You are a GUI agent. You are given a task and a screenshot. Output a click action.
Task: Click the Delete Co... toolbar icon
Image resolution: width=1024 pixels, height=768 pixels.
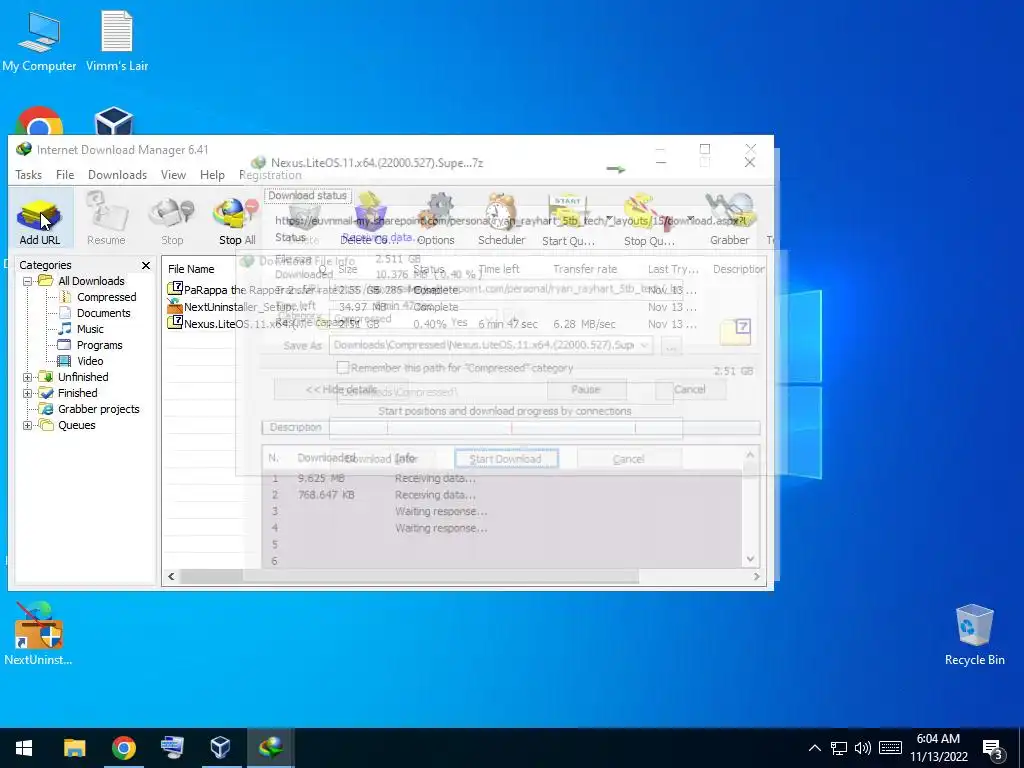coord(370,219)
